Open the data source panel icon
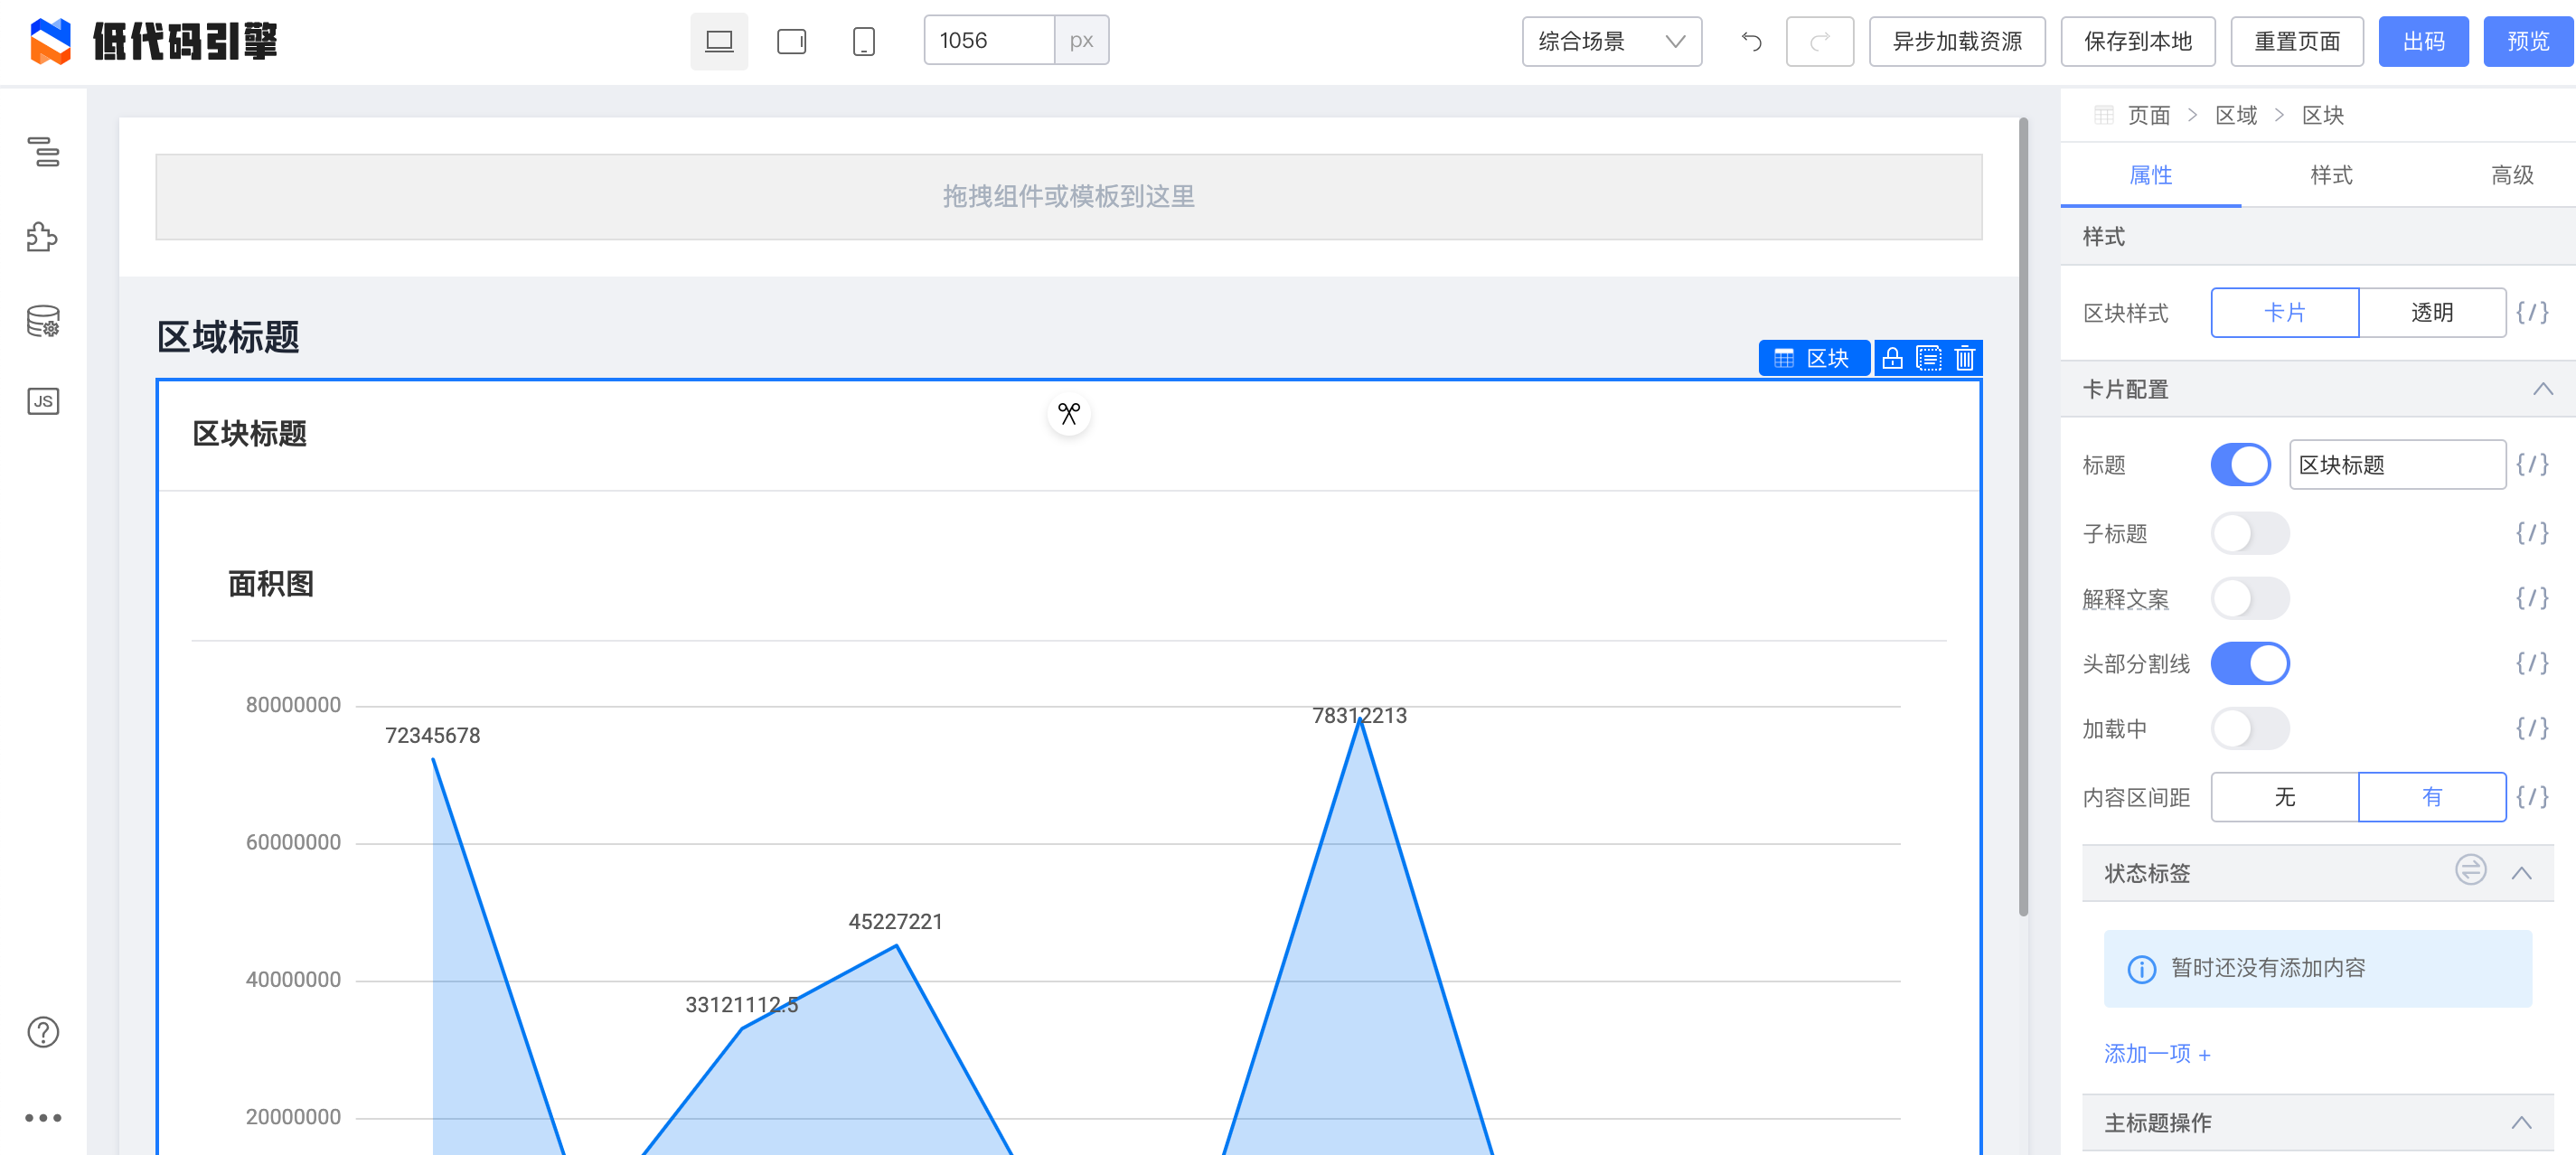The width and height of the screenshot is (2576, 1155). pos(43,321)
